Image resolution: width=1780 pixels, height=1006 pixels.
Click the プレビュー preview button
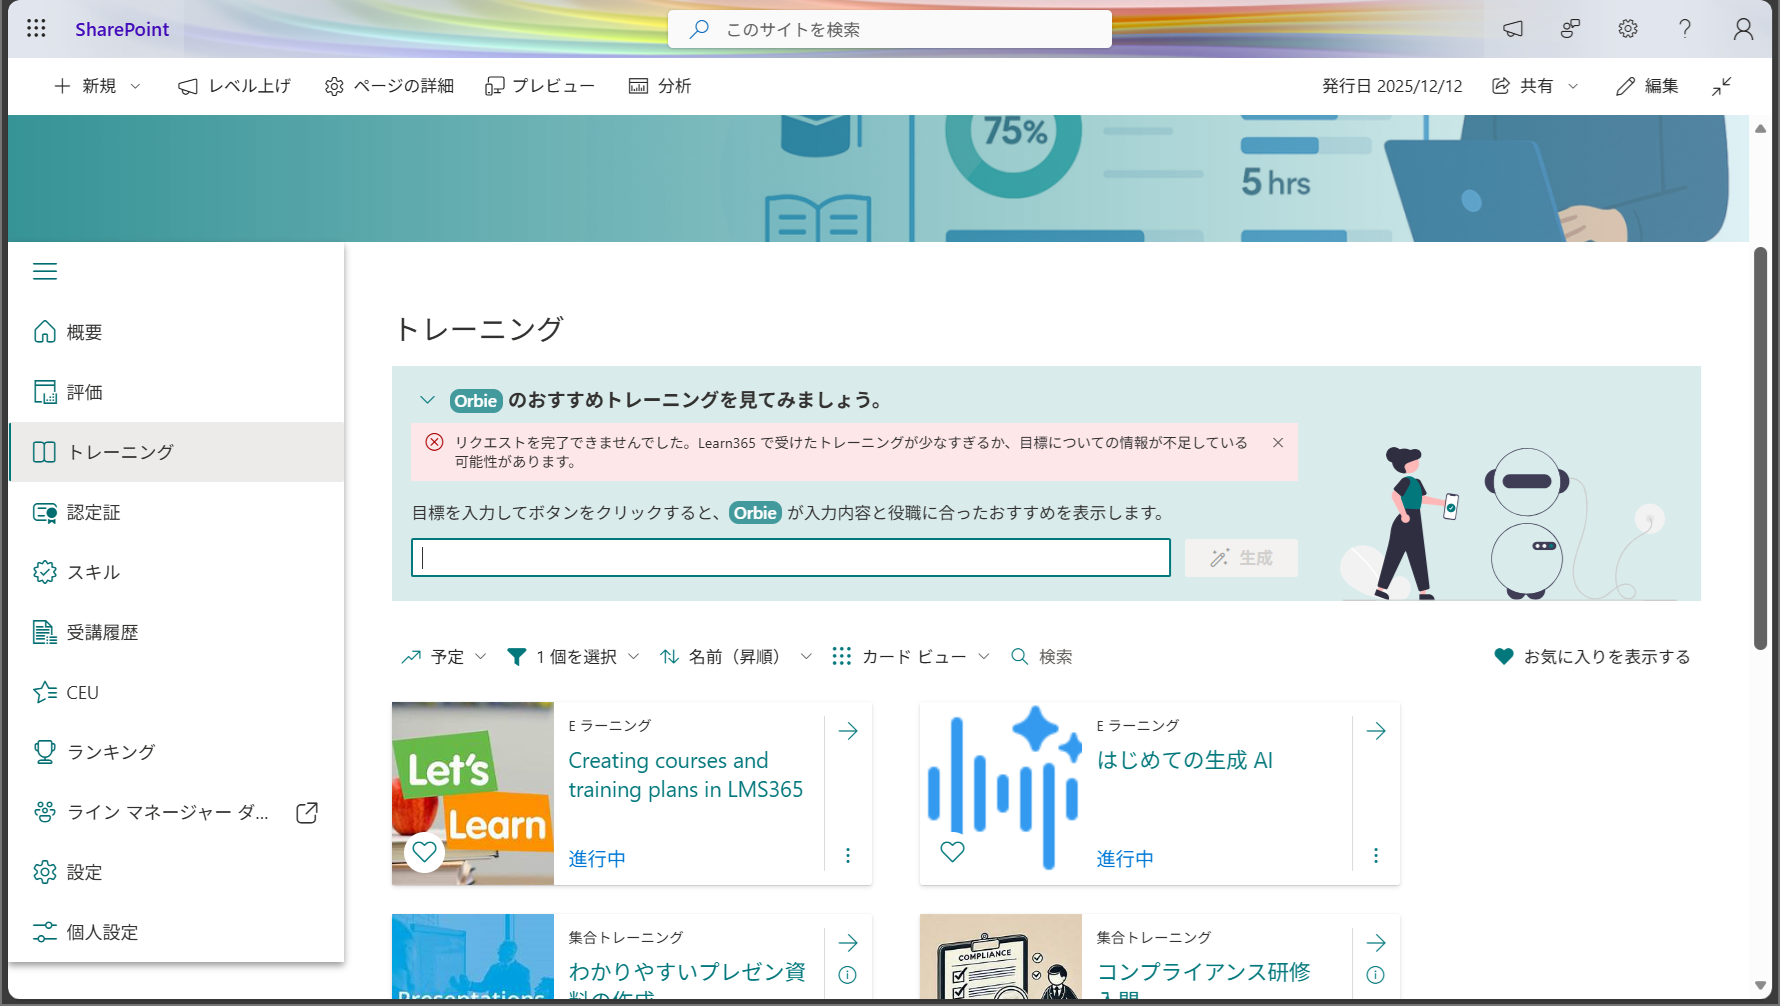540,86
